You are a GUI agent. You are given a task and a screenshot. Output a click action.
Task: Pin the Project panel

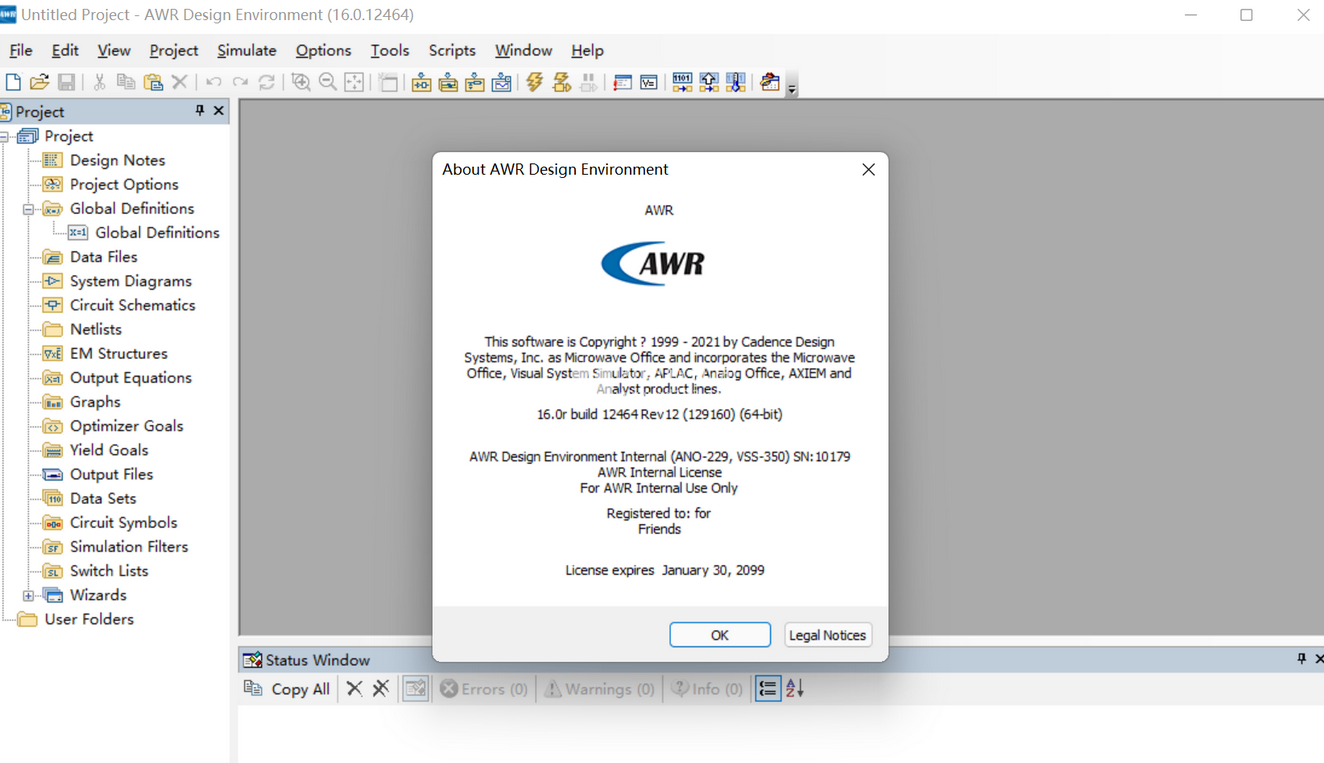(200, 111)
